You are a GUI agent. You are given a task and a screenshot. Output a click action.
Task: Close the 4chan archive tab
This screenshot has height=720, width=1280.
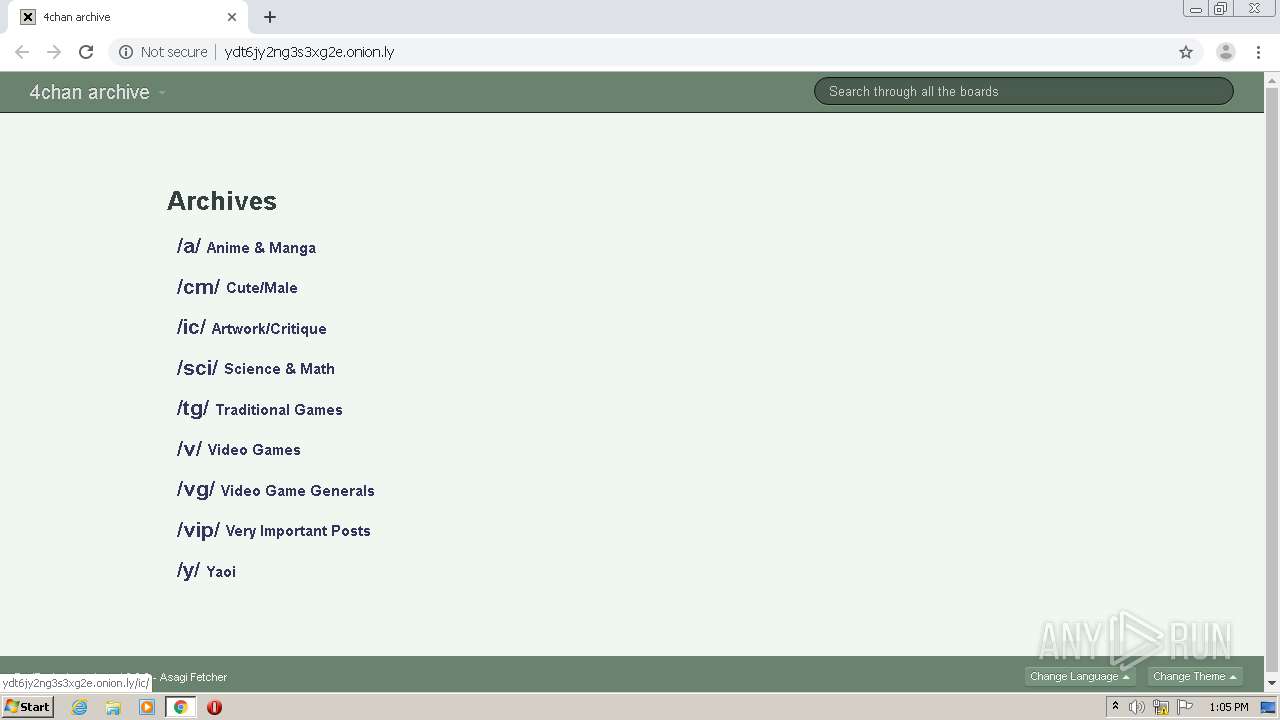[x=232, y=17]
